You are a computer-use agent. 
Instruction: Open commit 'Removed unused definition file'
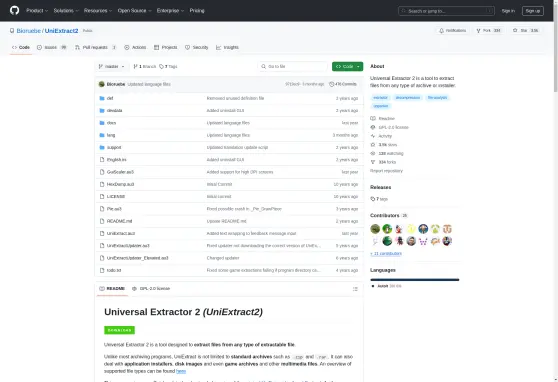(235, 98)
